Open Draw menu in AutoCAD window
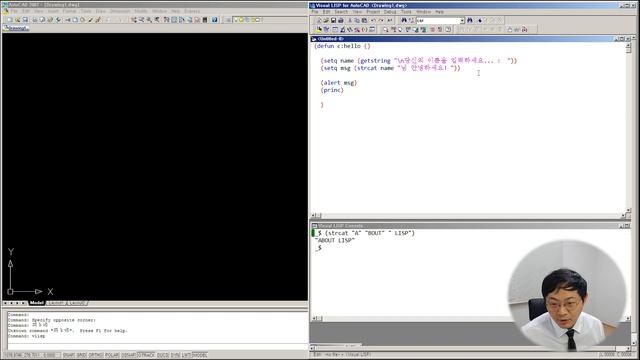Screen dimensions: 640x360 (100, 11)
